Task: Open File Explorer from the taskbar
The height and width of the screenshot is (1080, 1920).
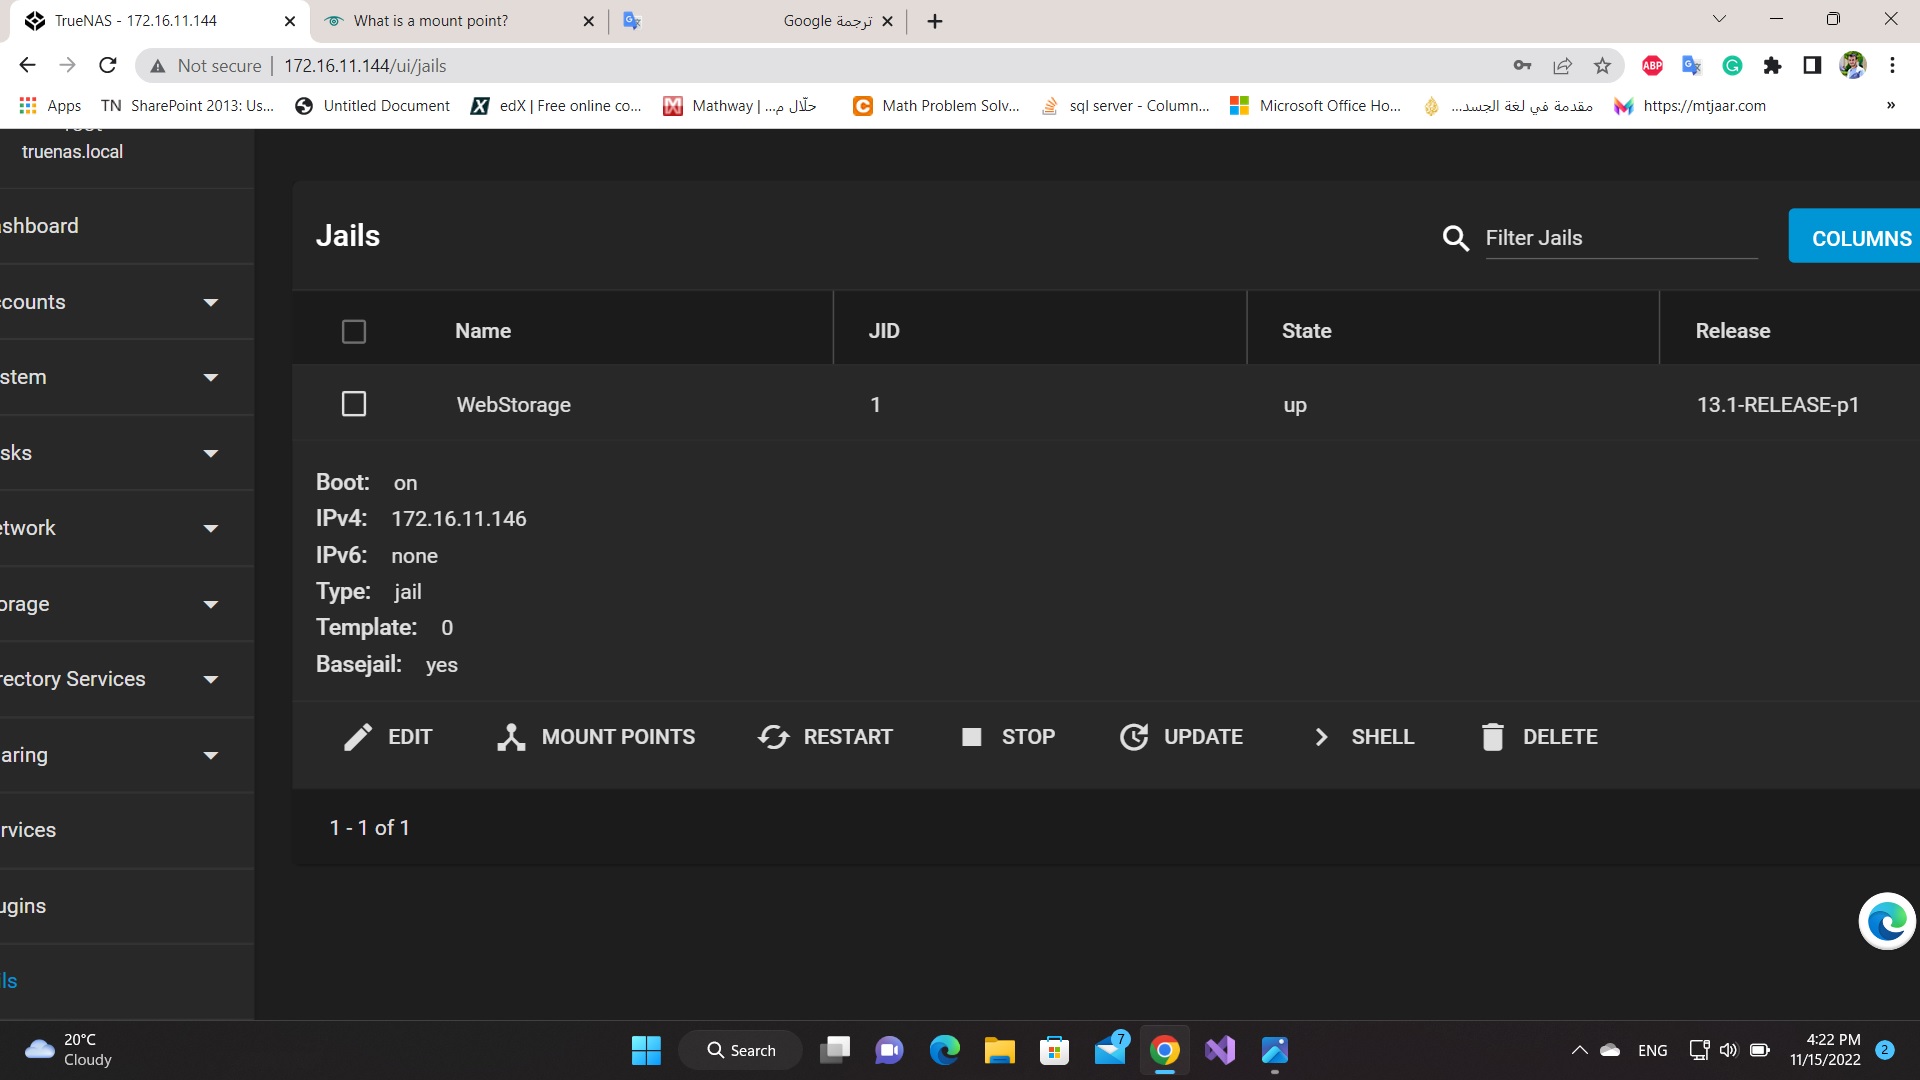Action: coord(999,1050)
